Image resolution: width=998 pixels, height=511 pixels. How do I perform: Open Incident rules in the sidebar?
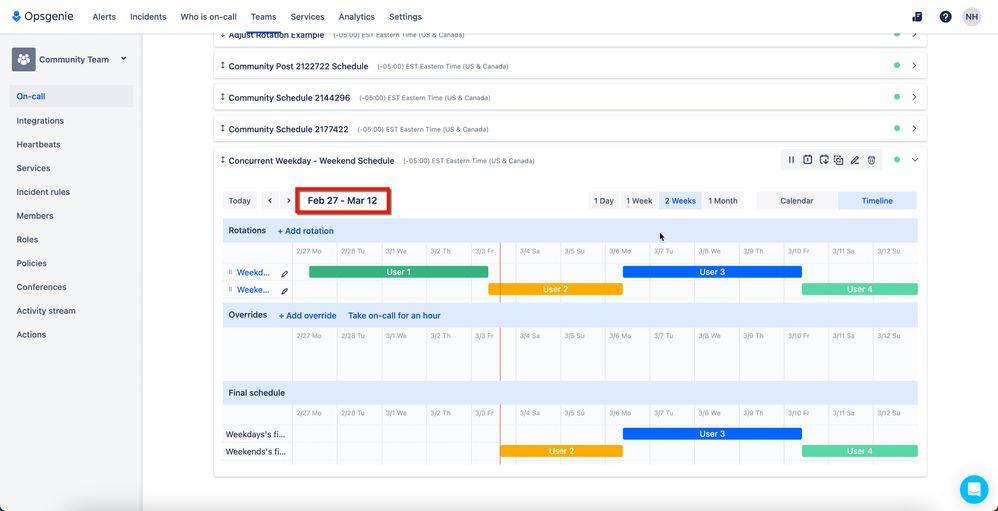click(x=43, y=192)
